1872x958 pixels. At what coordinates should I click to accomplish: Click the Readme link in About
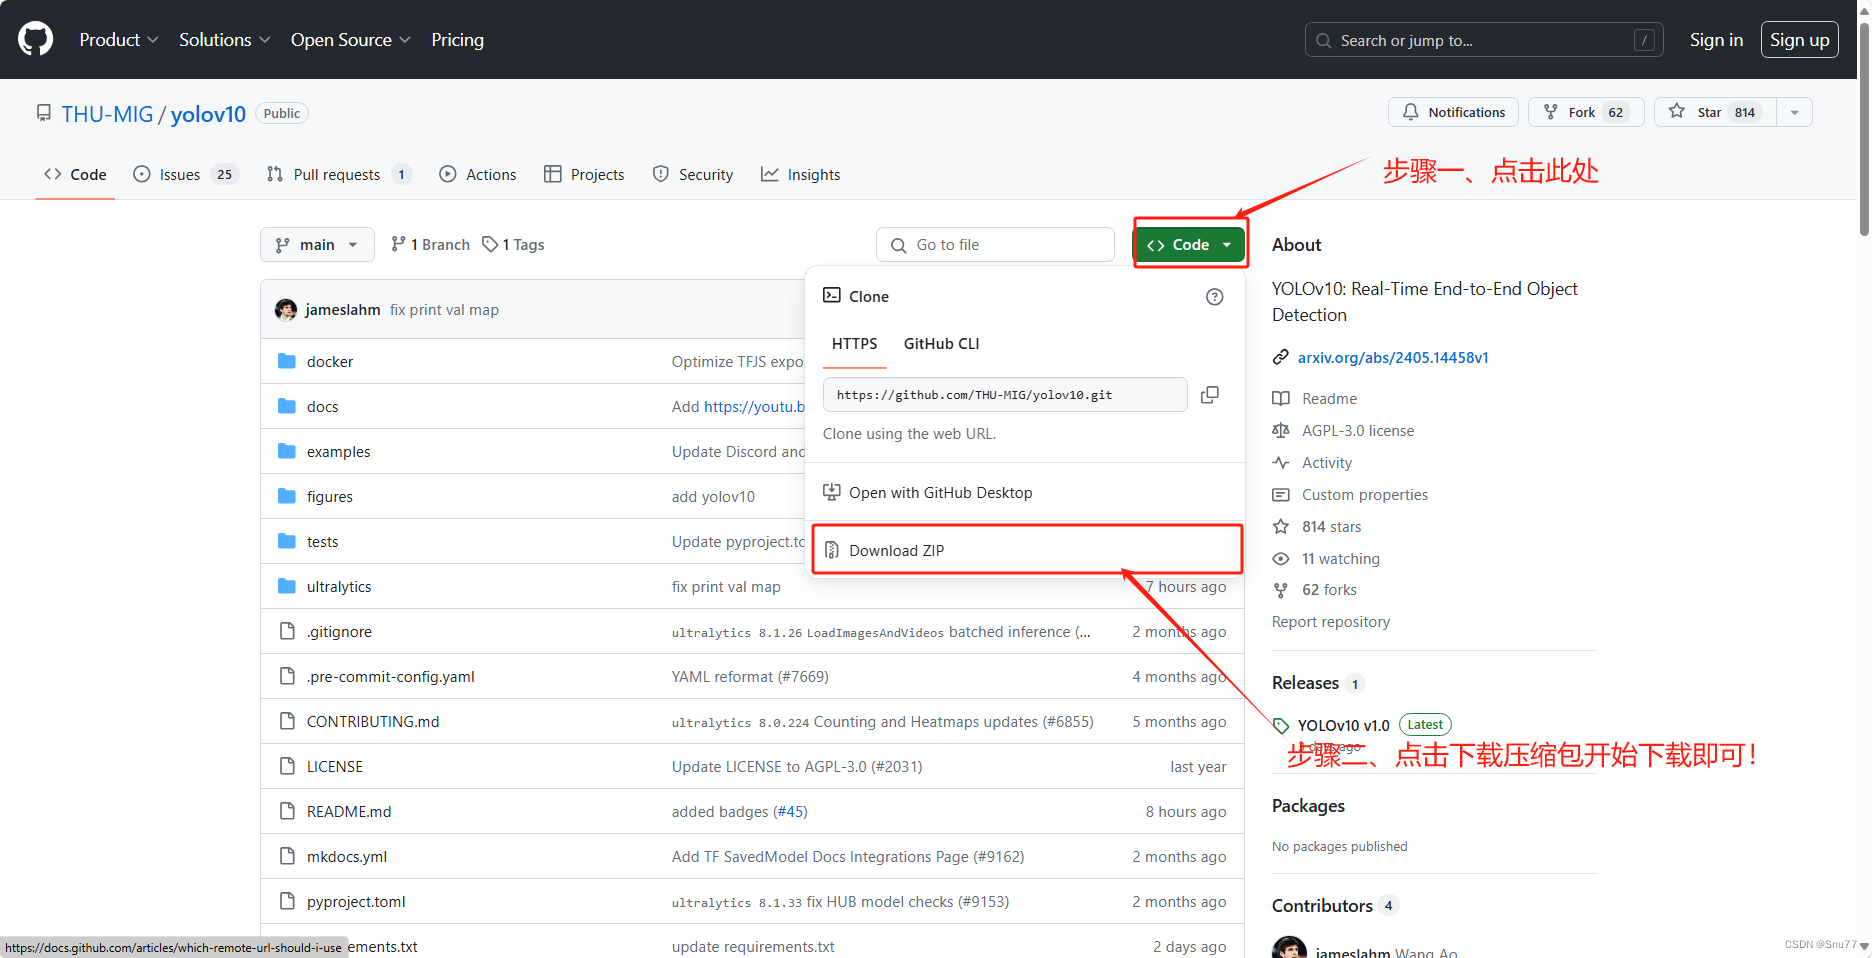click(1329, 399)
